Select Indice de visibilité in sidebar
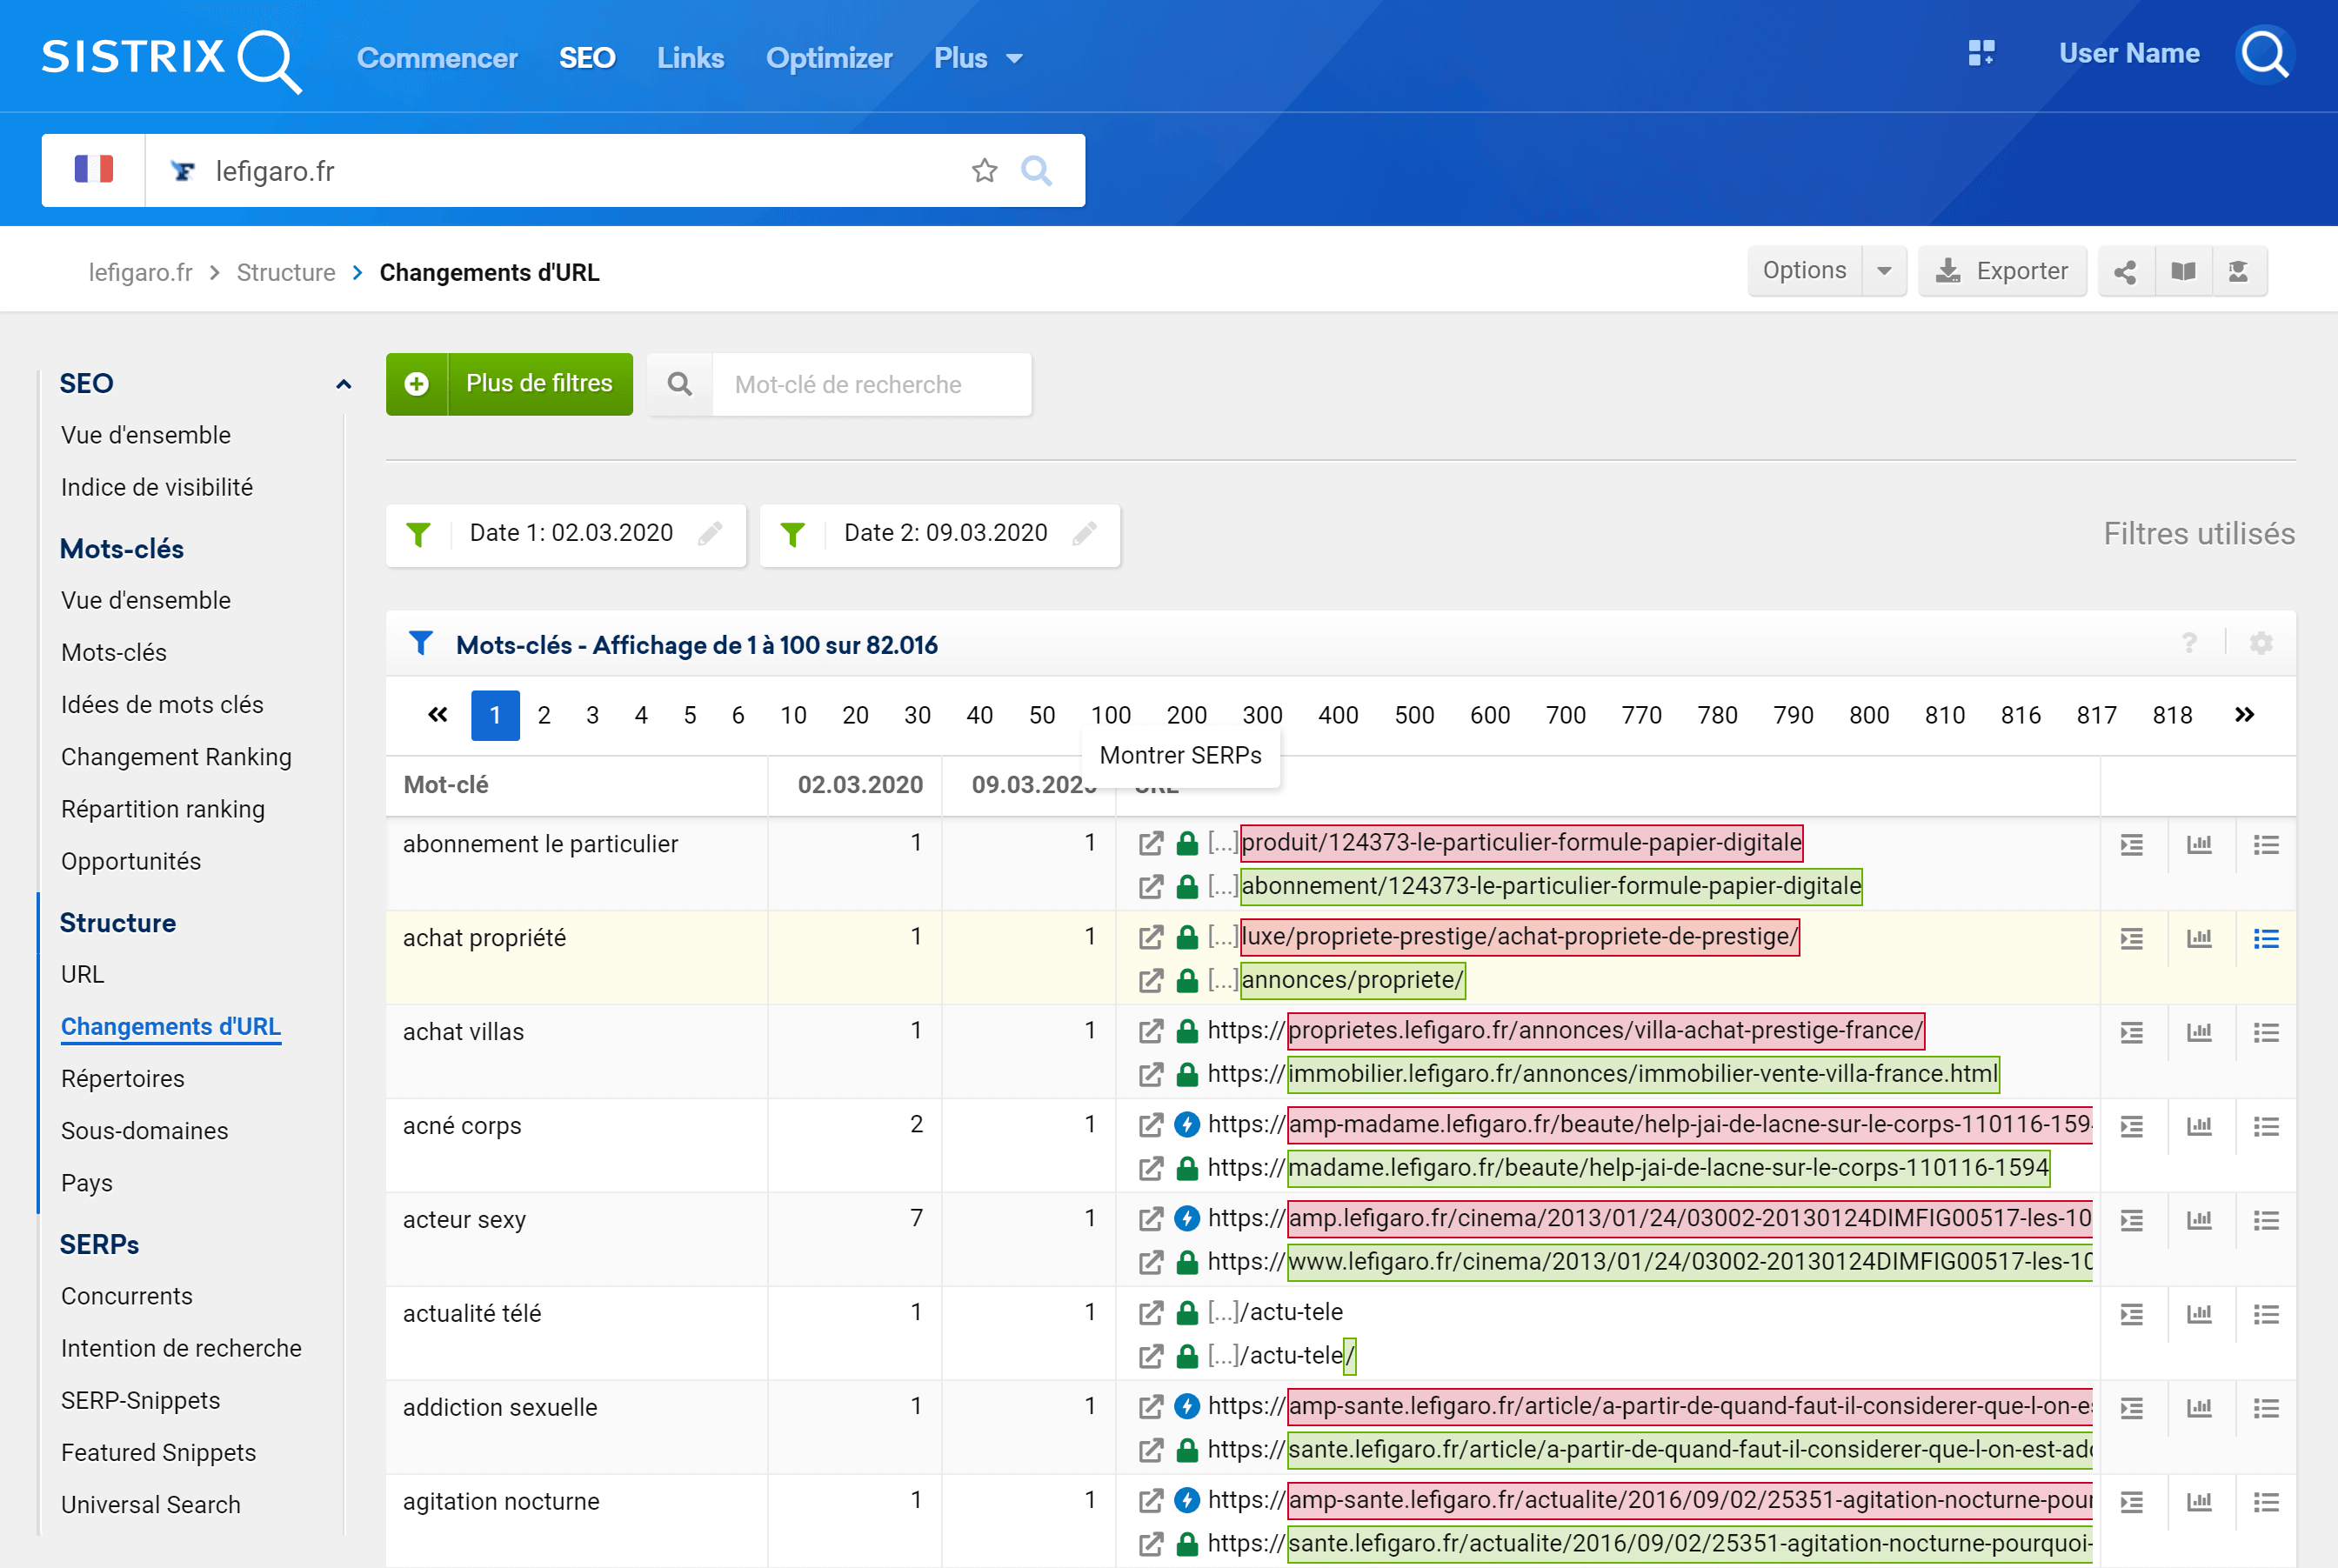The height and width of the screenshot is (1568, 2338). pos(157,488)
